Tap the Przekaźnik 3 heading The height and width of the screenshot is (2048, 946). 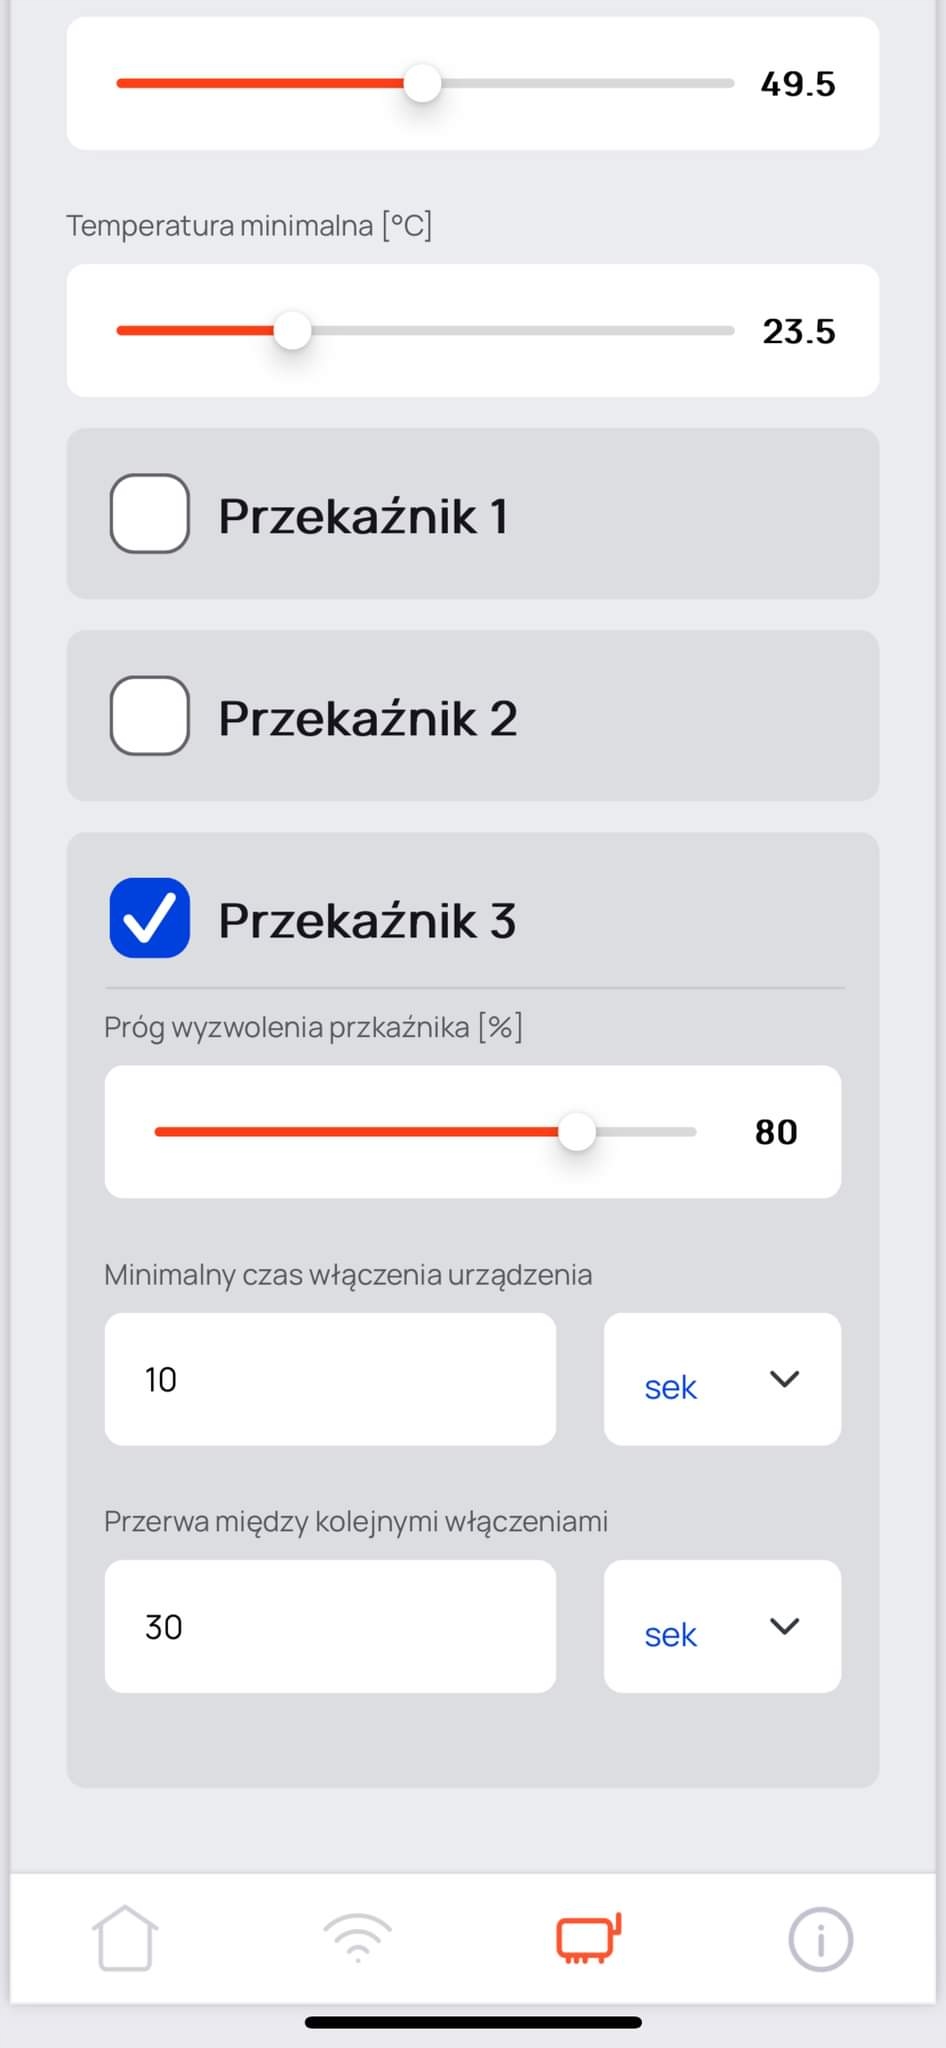coord(367,920)
